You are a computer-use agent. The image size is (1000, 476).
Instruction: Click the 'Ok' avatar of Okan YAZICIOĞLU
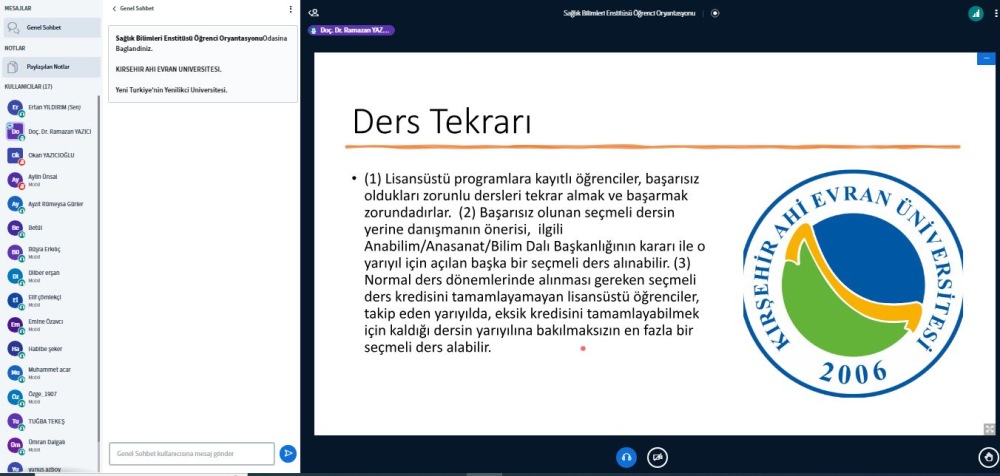pyautogui.click(x=15, y=155)
